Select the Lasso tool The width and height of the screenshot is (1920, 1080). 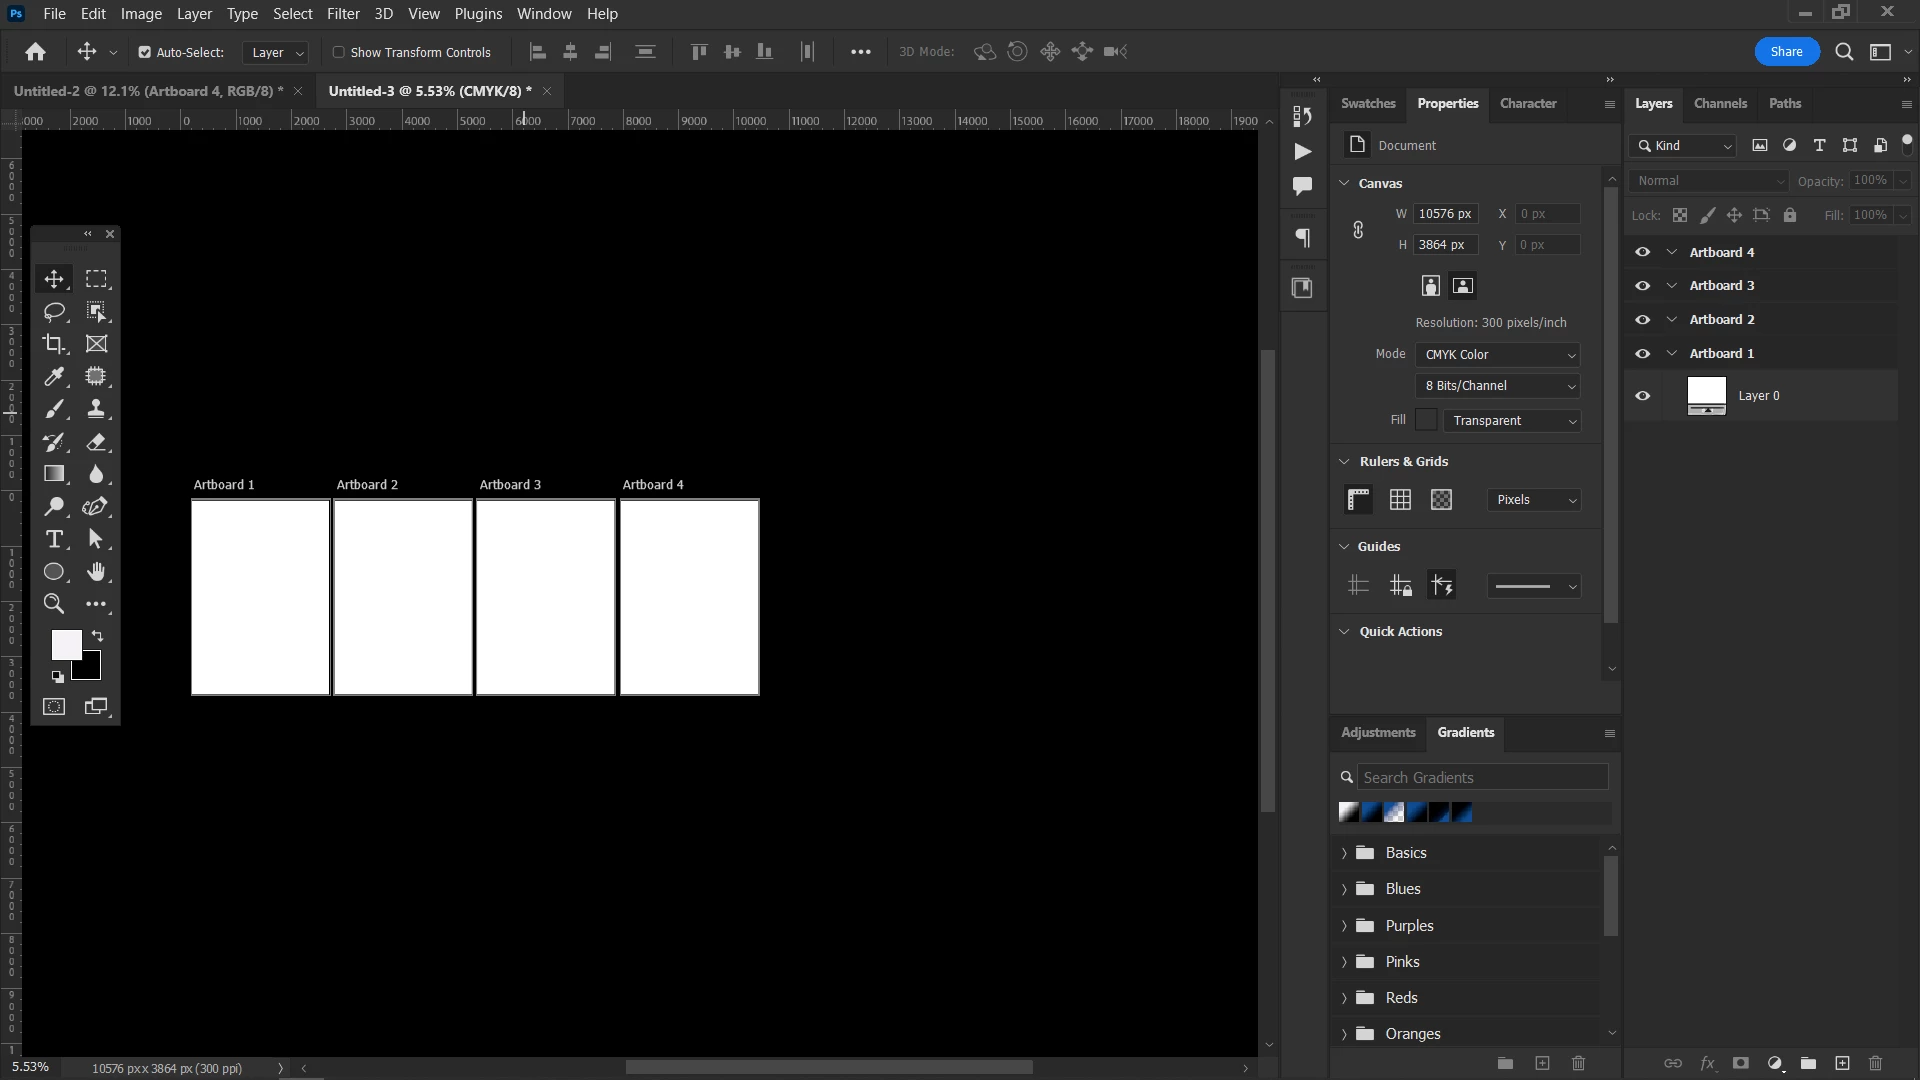coord(54,312)
